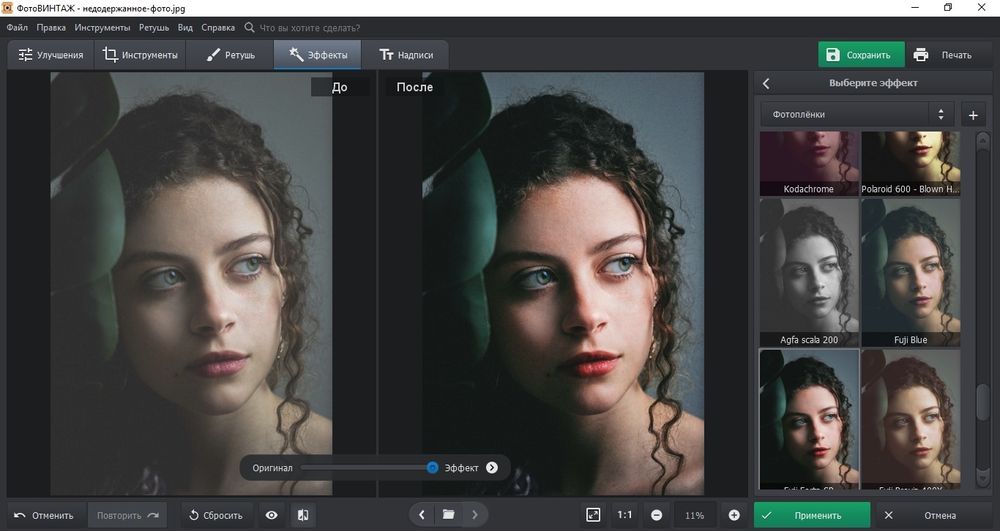Screen dimensions: 1000x531
Task: Open the Улучшения tab
Action: coord(51,55)
